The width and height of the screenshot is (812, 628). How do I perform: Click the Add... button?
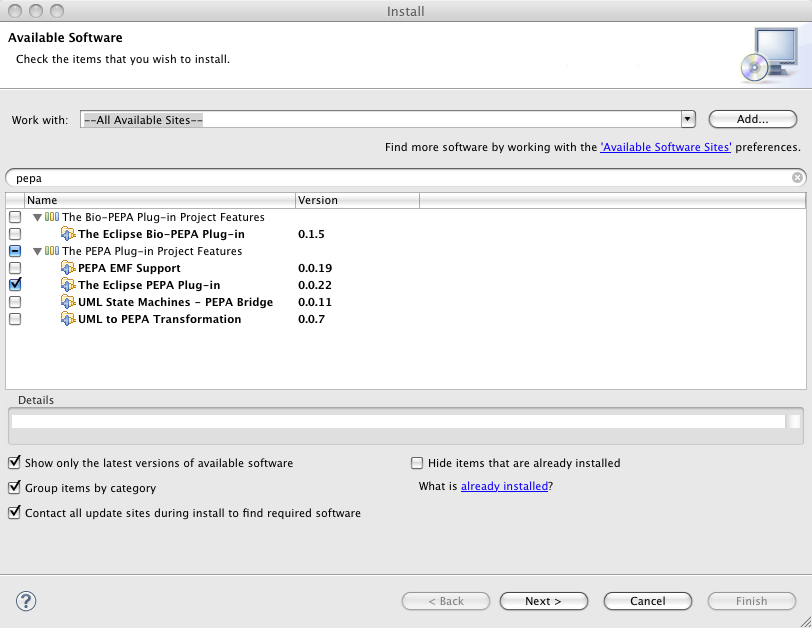tap(752, 119)
